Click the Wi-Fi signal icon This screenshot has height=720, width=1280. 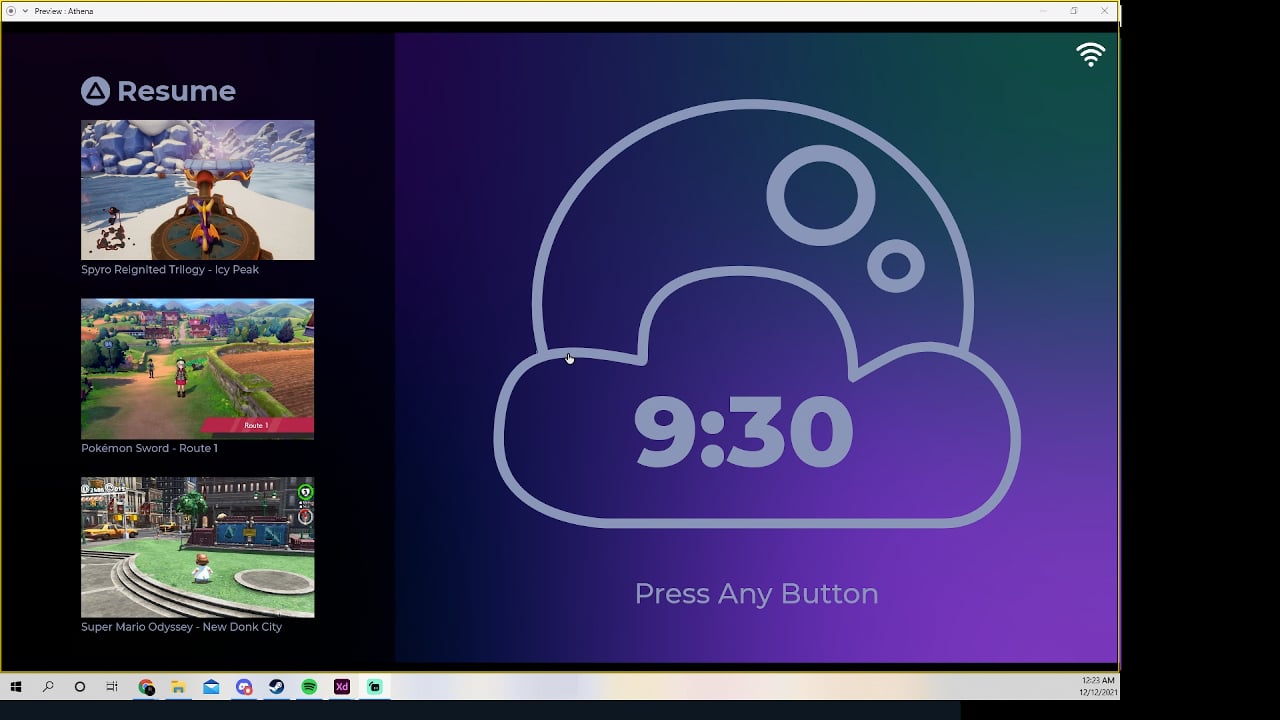click(x=1090, y=55)
